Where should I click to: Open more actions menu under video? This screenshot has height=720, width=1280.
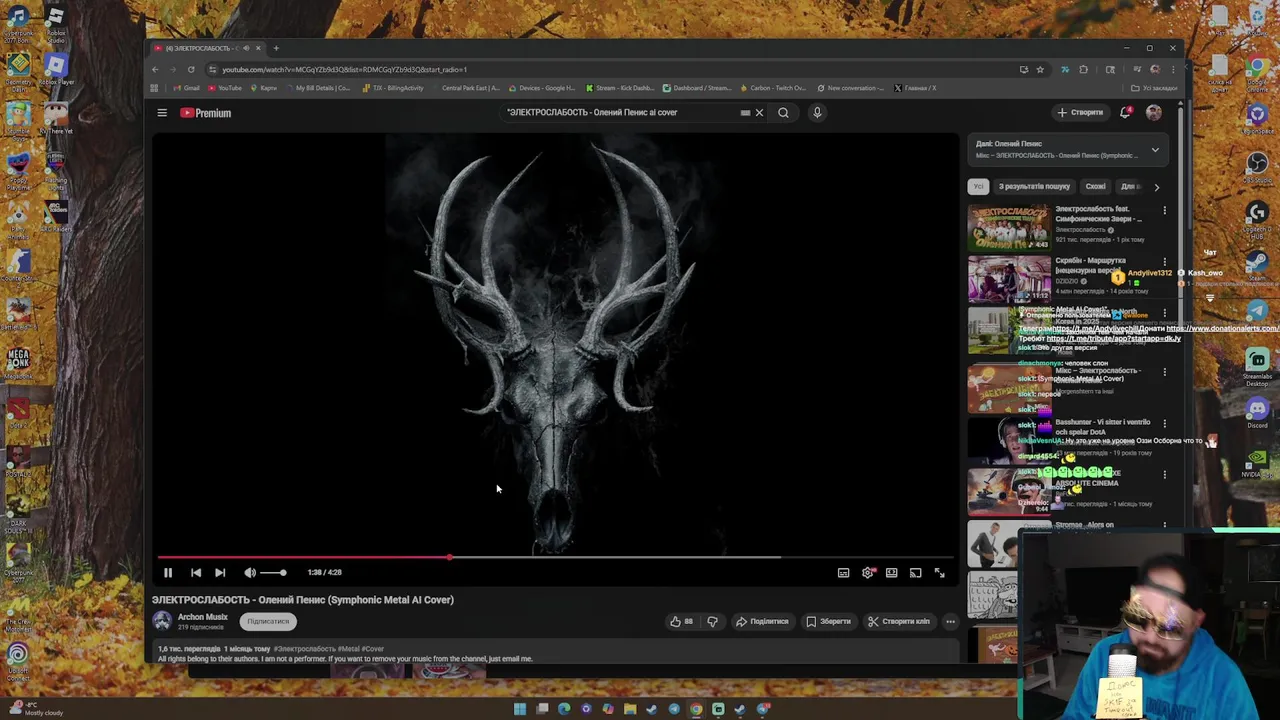click(x=950, y=621)
